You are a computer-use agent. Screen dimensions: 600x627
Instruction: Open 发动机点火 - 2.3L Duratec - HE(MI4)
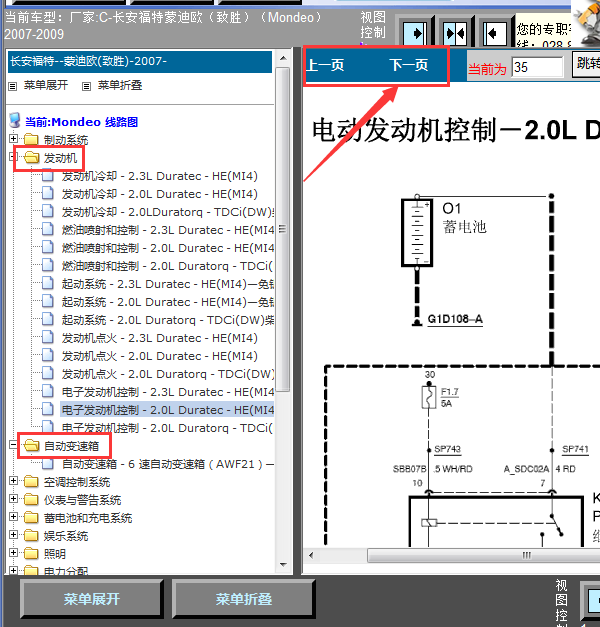(160, 338)
